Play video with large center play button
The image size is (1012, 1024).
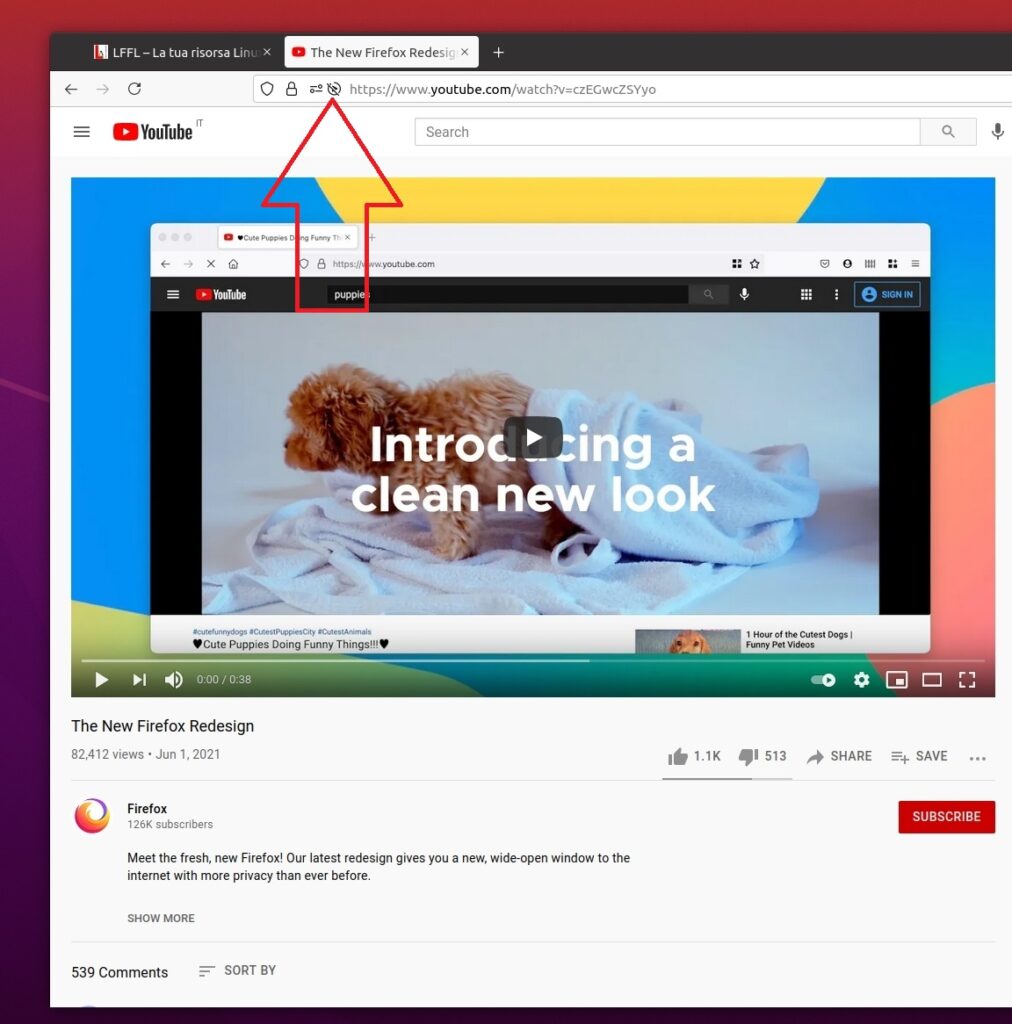tap(533, 437)
